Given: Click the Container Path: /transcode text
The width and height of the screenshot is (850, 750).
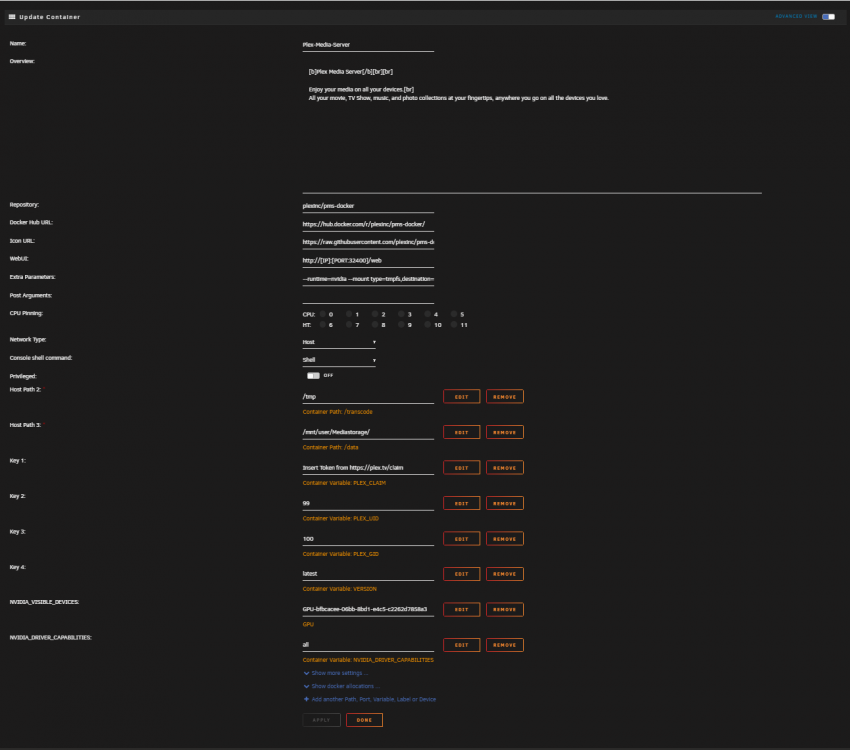Looking at the screenshot, I should pos(337,412).
